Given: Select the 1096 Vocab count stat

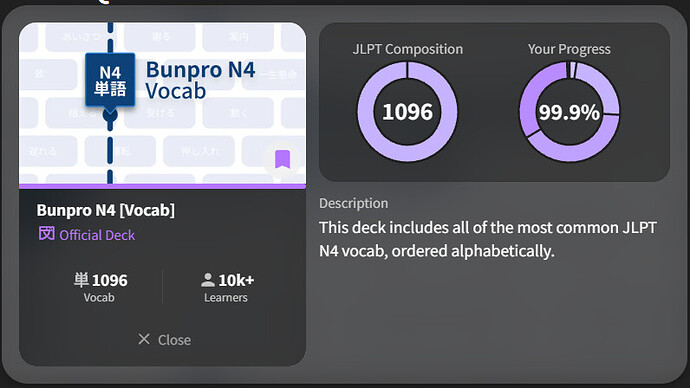Looking at the screenshot, I should [100, 288].
